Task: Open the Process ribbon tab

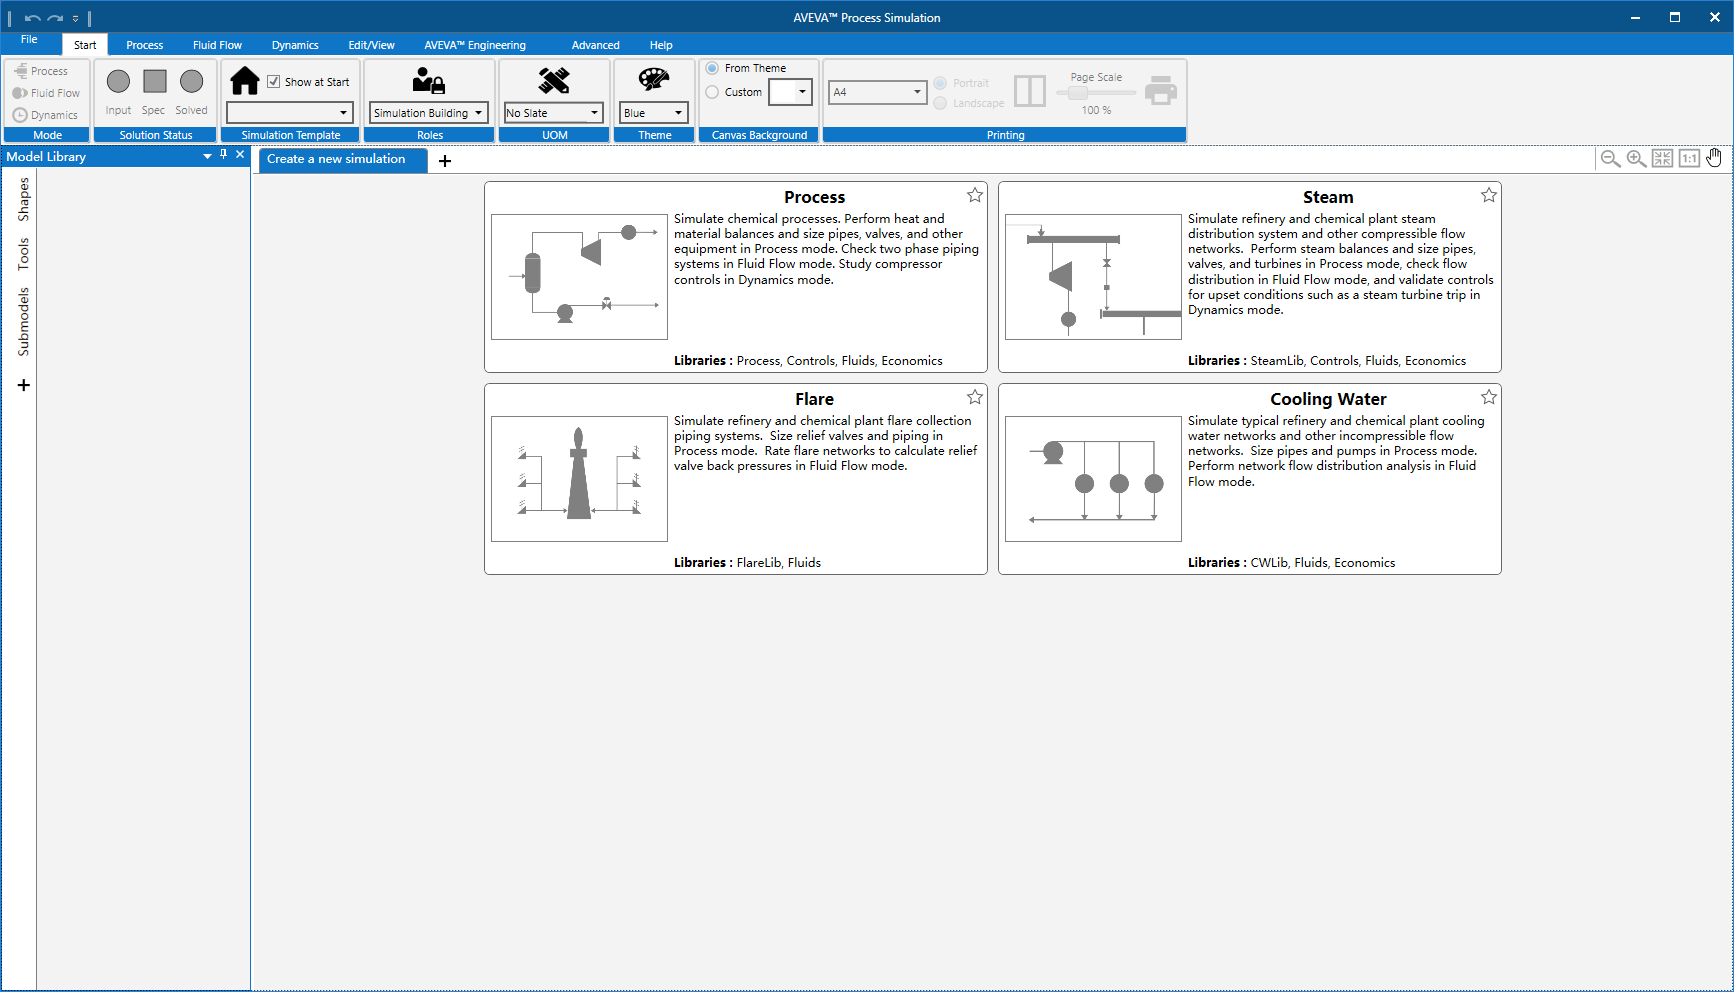Action: [x=145, y=45]
